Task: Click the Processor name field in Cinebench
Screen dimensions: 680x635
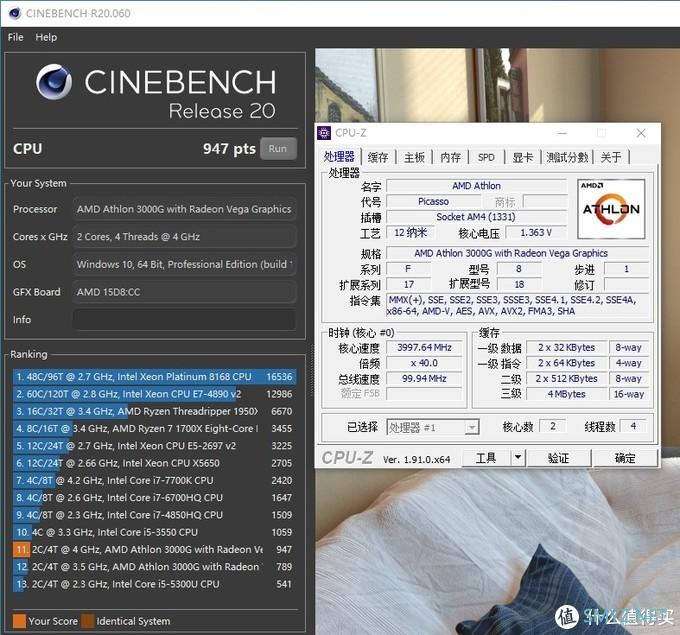Action: 184,209
